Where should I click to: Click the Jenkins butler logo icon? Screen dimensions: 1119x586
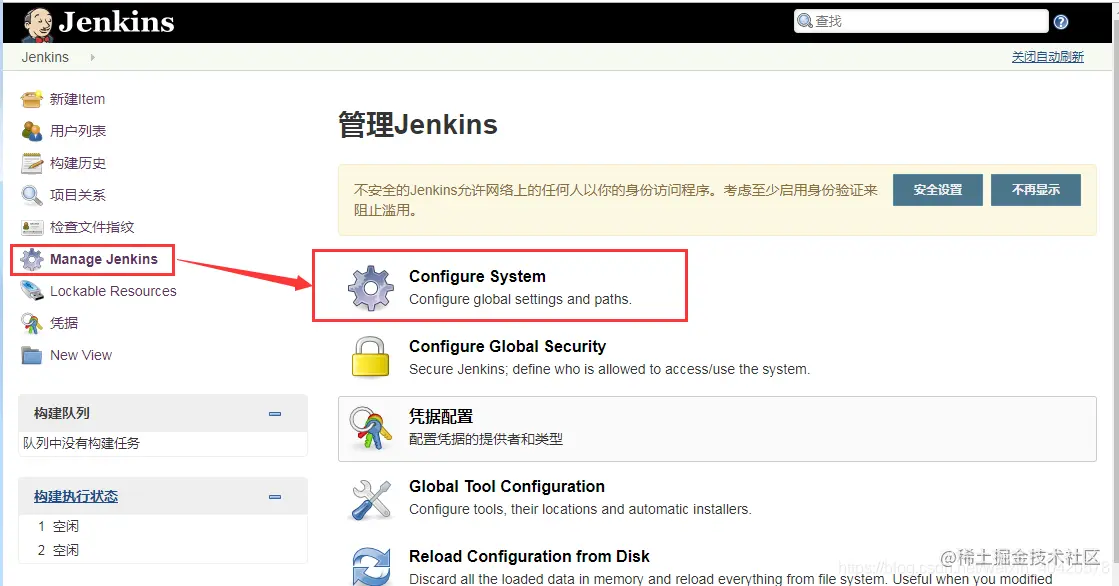pos(38,25)
